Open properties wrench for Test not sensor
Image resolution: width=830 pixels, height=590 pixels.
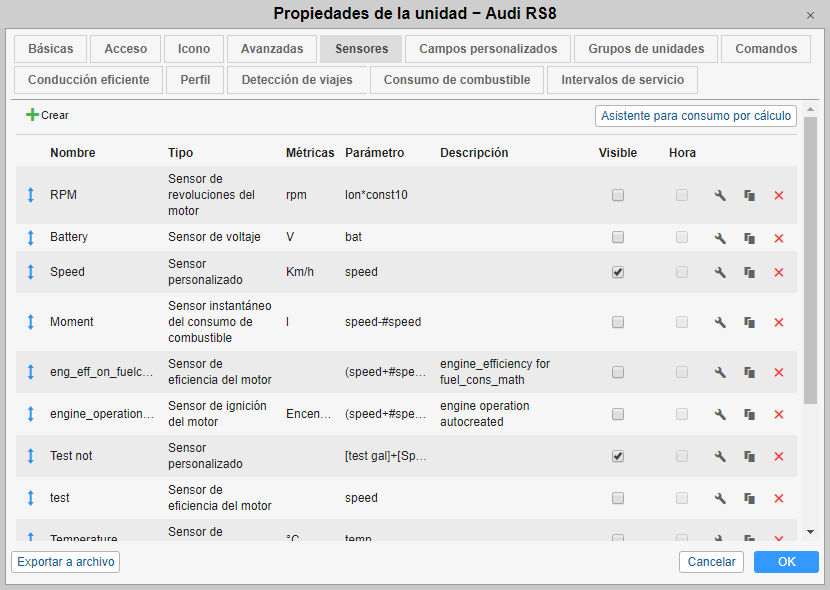pos(719,456)
